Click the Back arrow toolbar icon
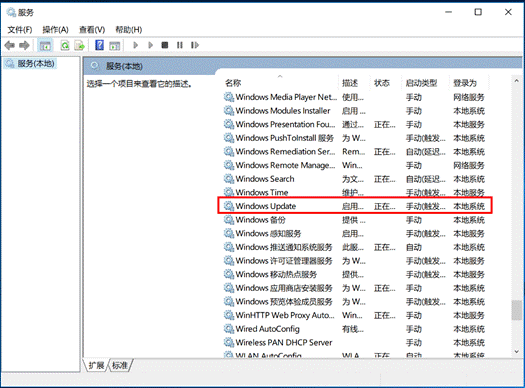 point(9,45)
